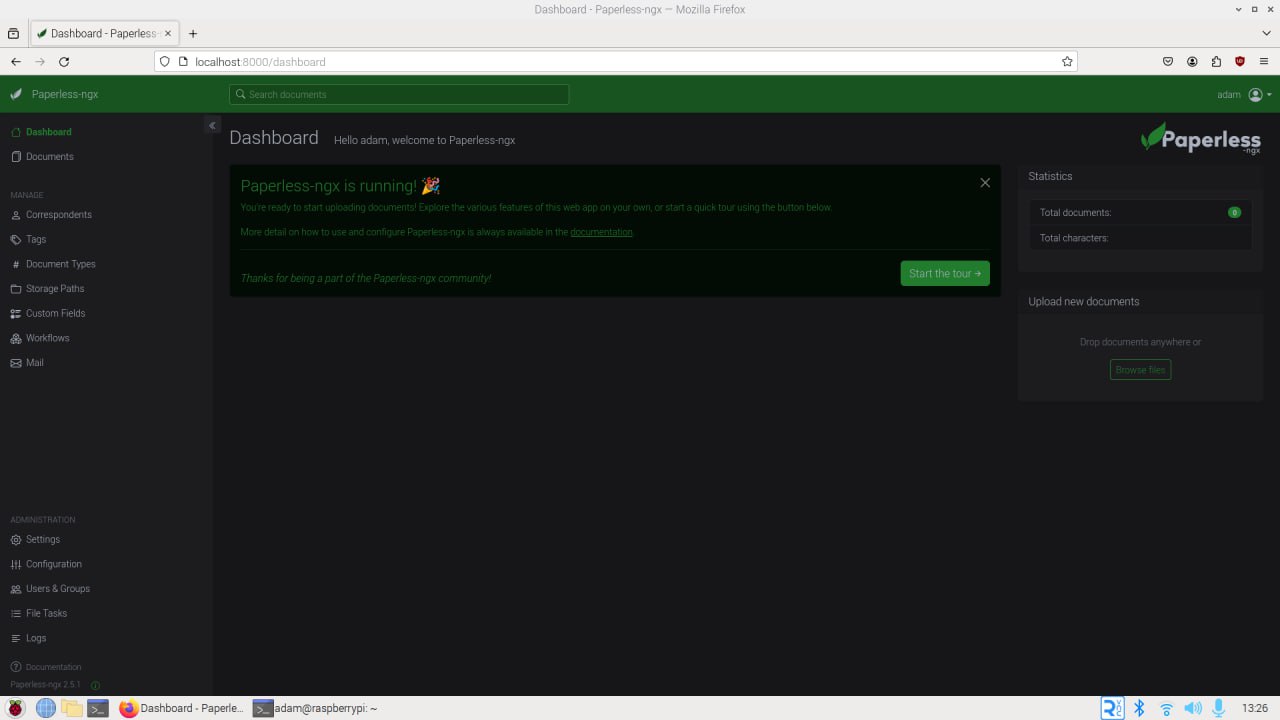Collapse the sidebar with the chevron icon
Image resolution: width=1280 pixels, height=720 pixels.
click(212, 125)
